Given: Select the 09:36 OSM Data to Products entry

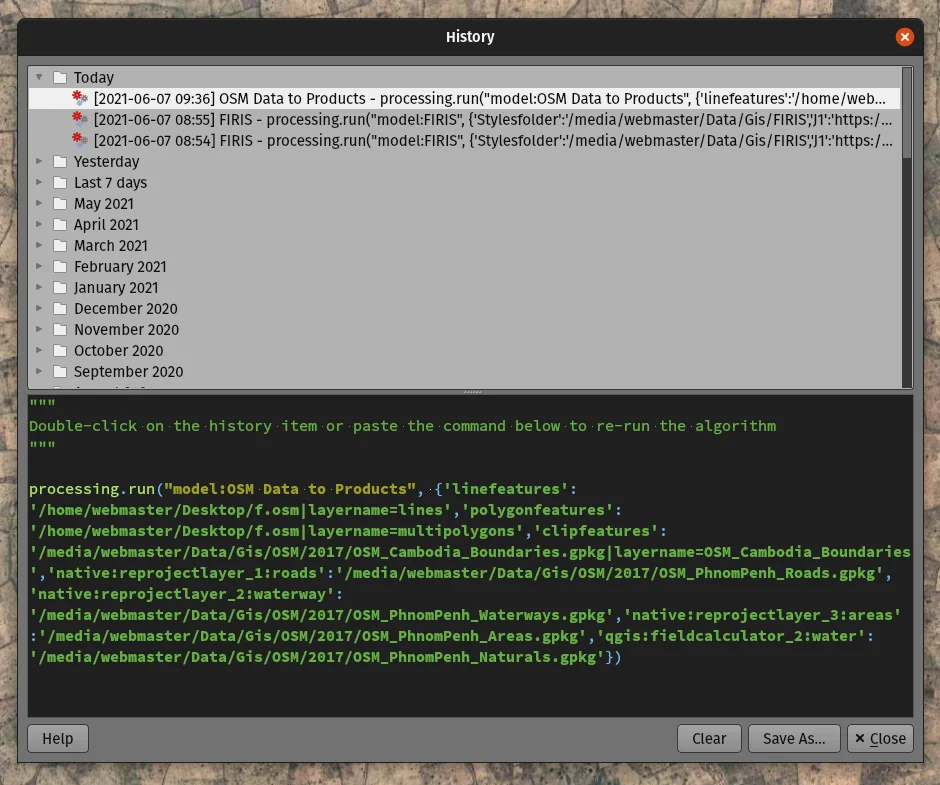Looking at the screenshot, I should (x=490, y=98).
